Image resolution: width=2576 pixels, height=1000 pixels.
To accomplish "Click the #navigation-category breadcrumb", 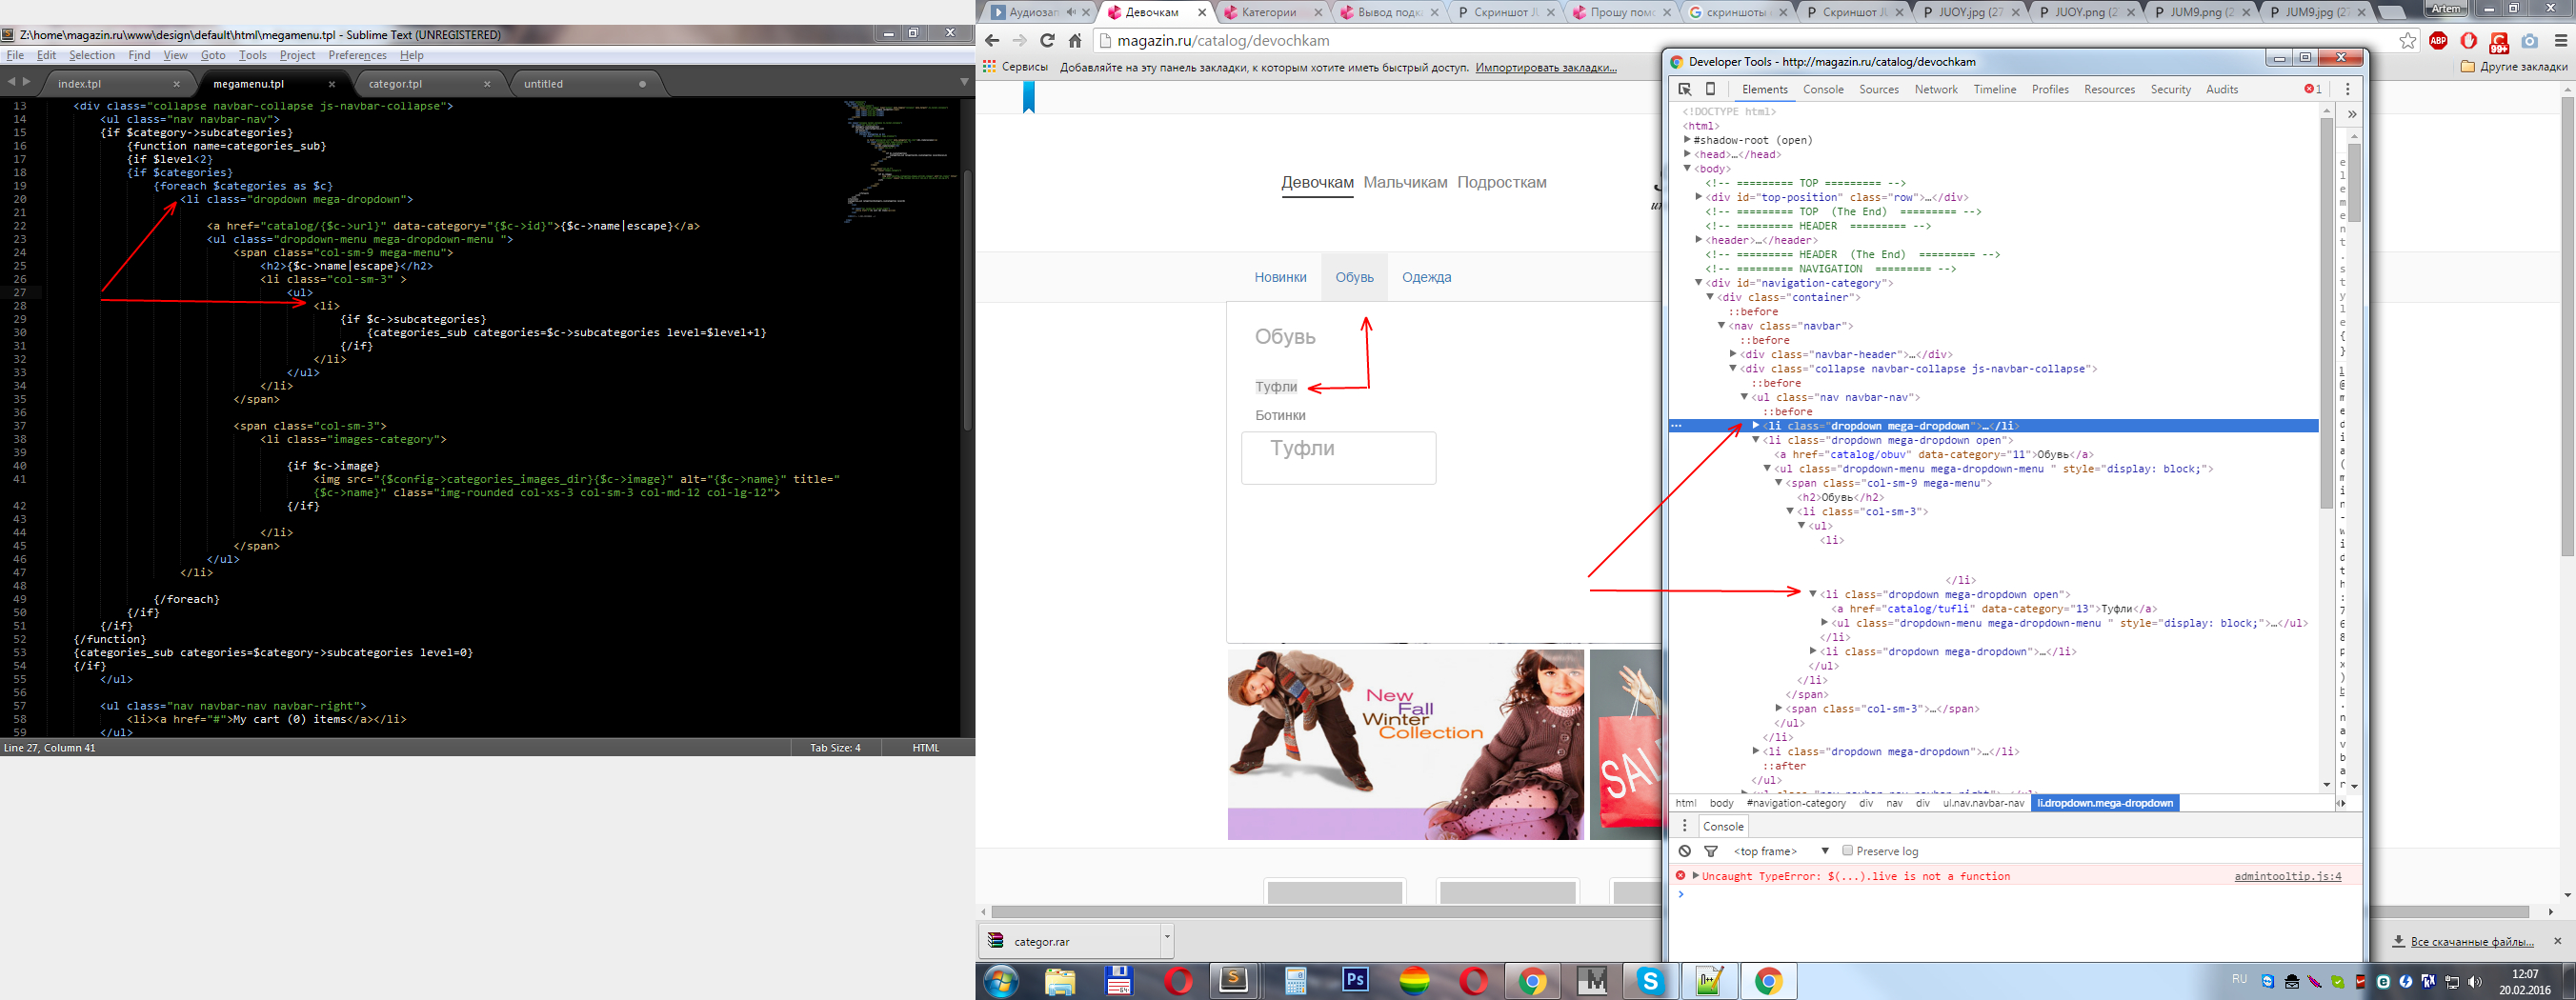I will click(x=1796, y=803).
